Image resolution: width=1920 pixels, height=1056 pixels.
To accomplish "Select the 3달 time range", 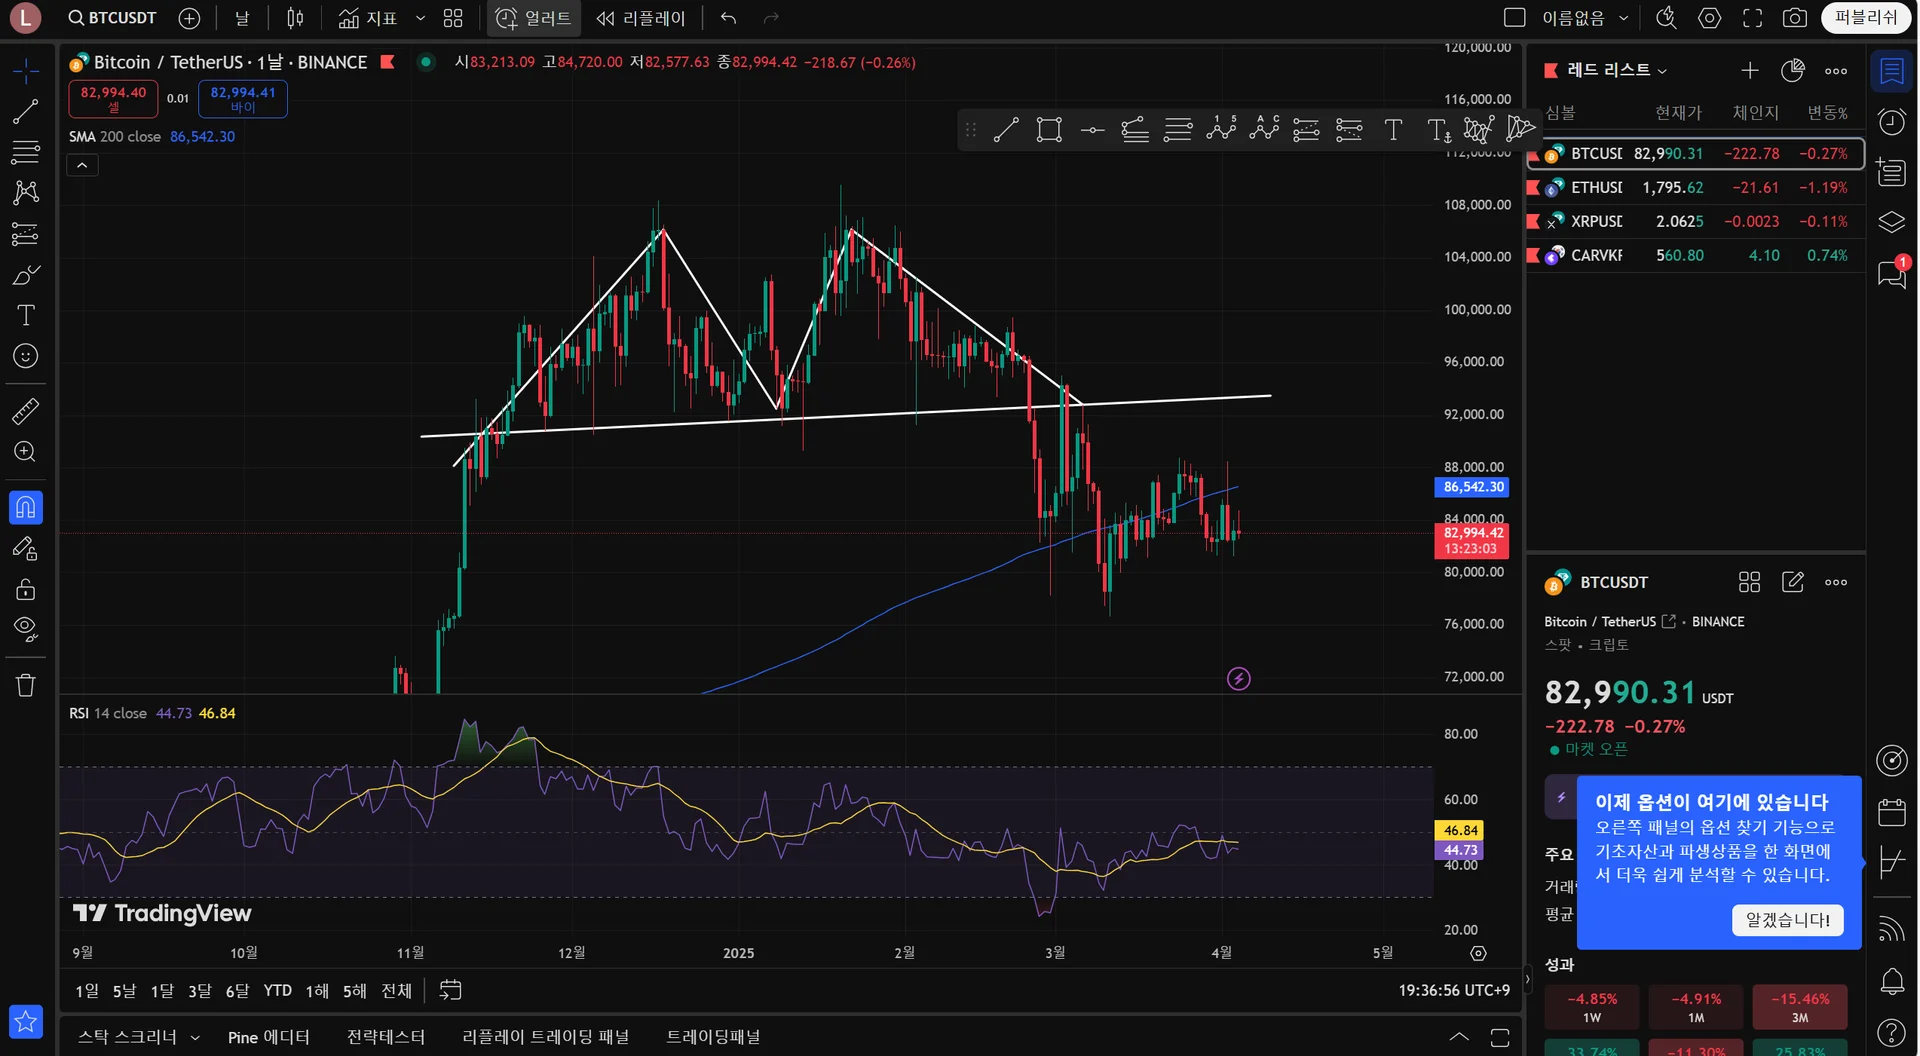I will (x=200, y=990).
